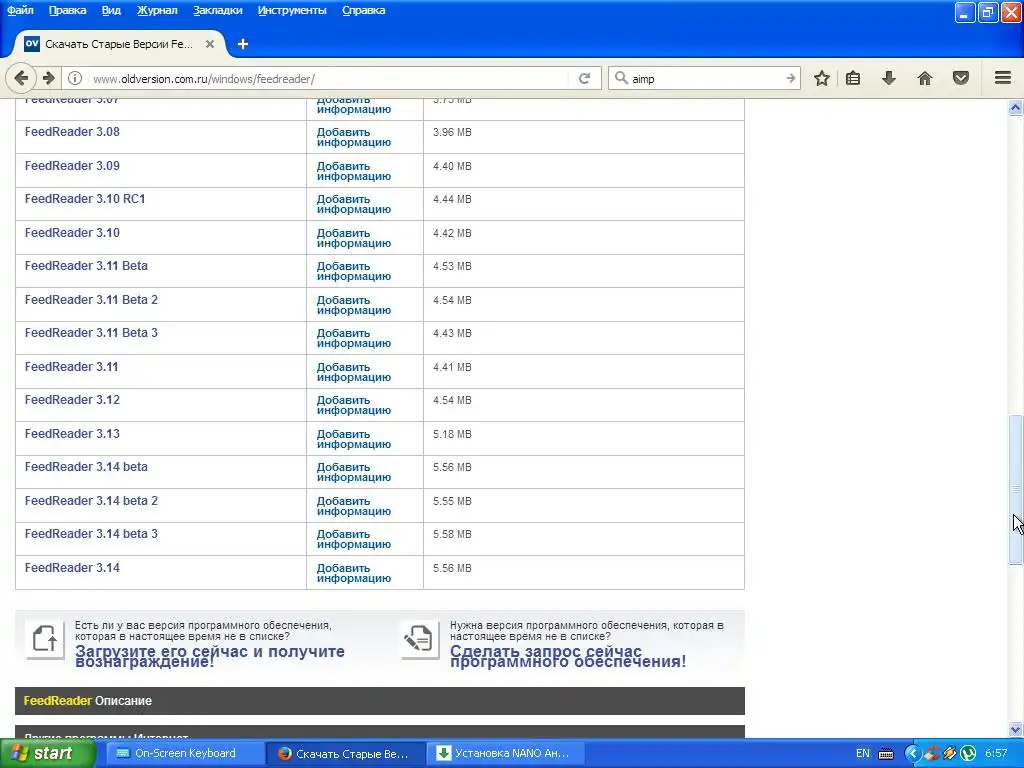
Task: Expand hidden tray icons with arrow
Action: point(912,753)
